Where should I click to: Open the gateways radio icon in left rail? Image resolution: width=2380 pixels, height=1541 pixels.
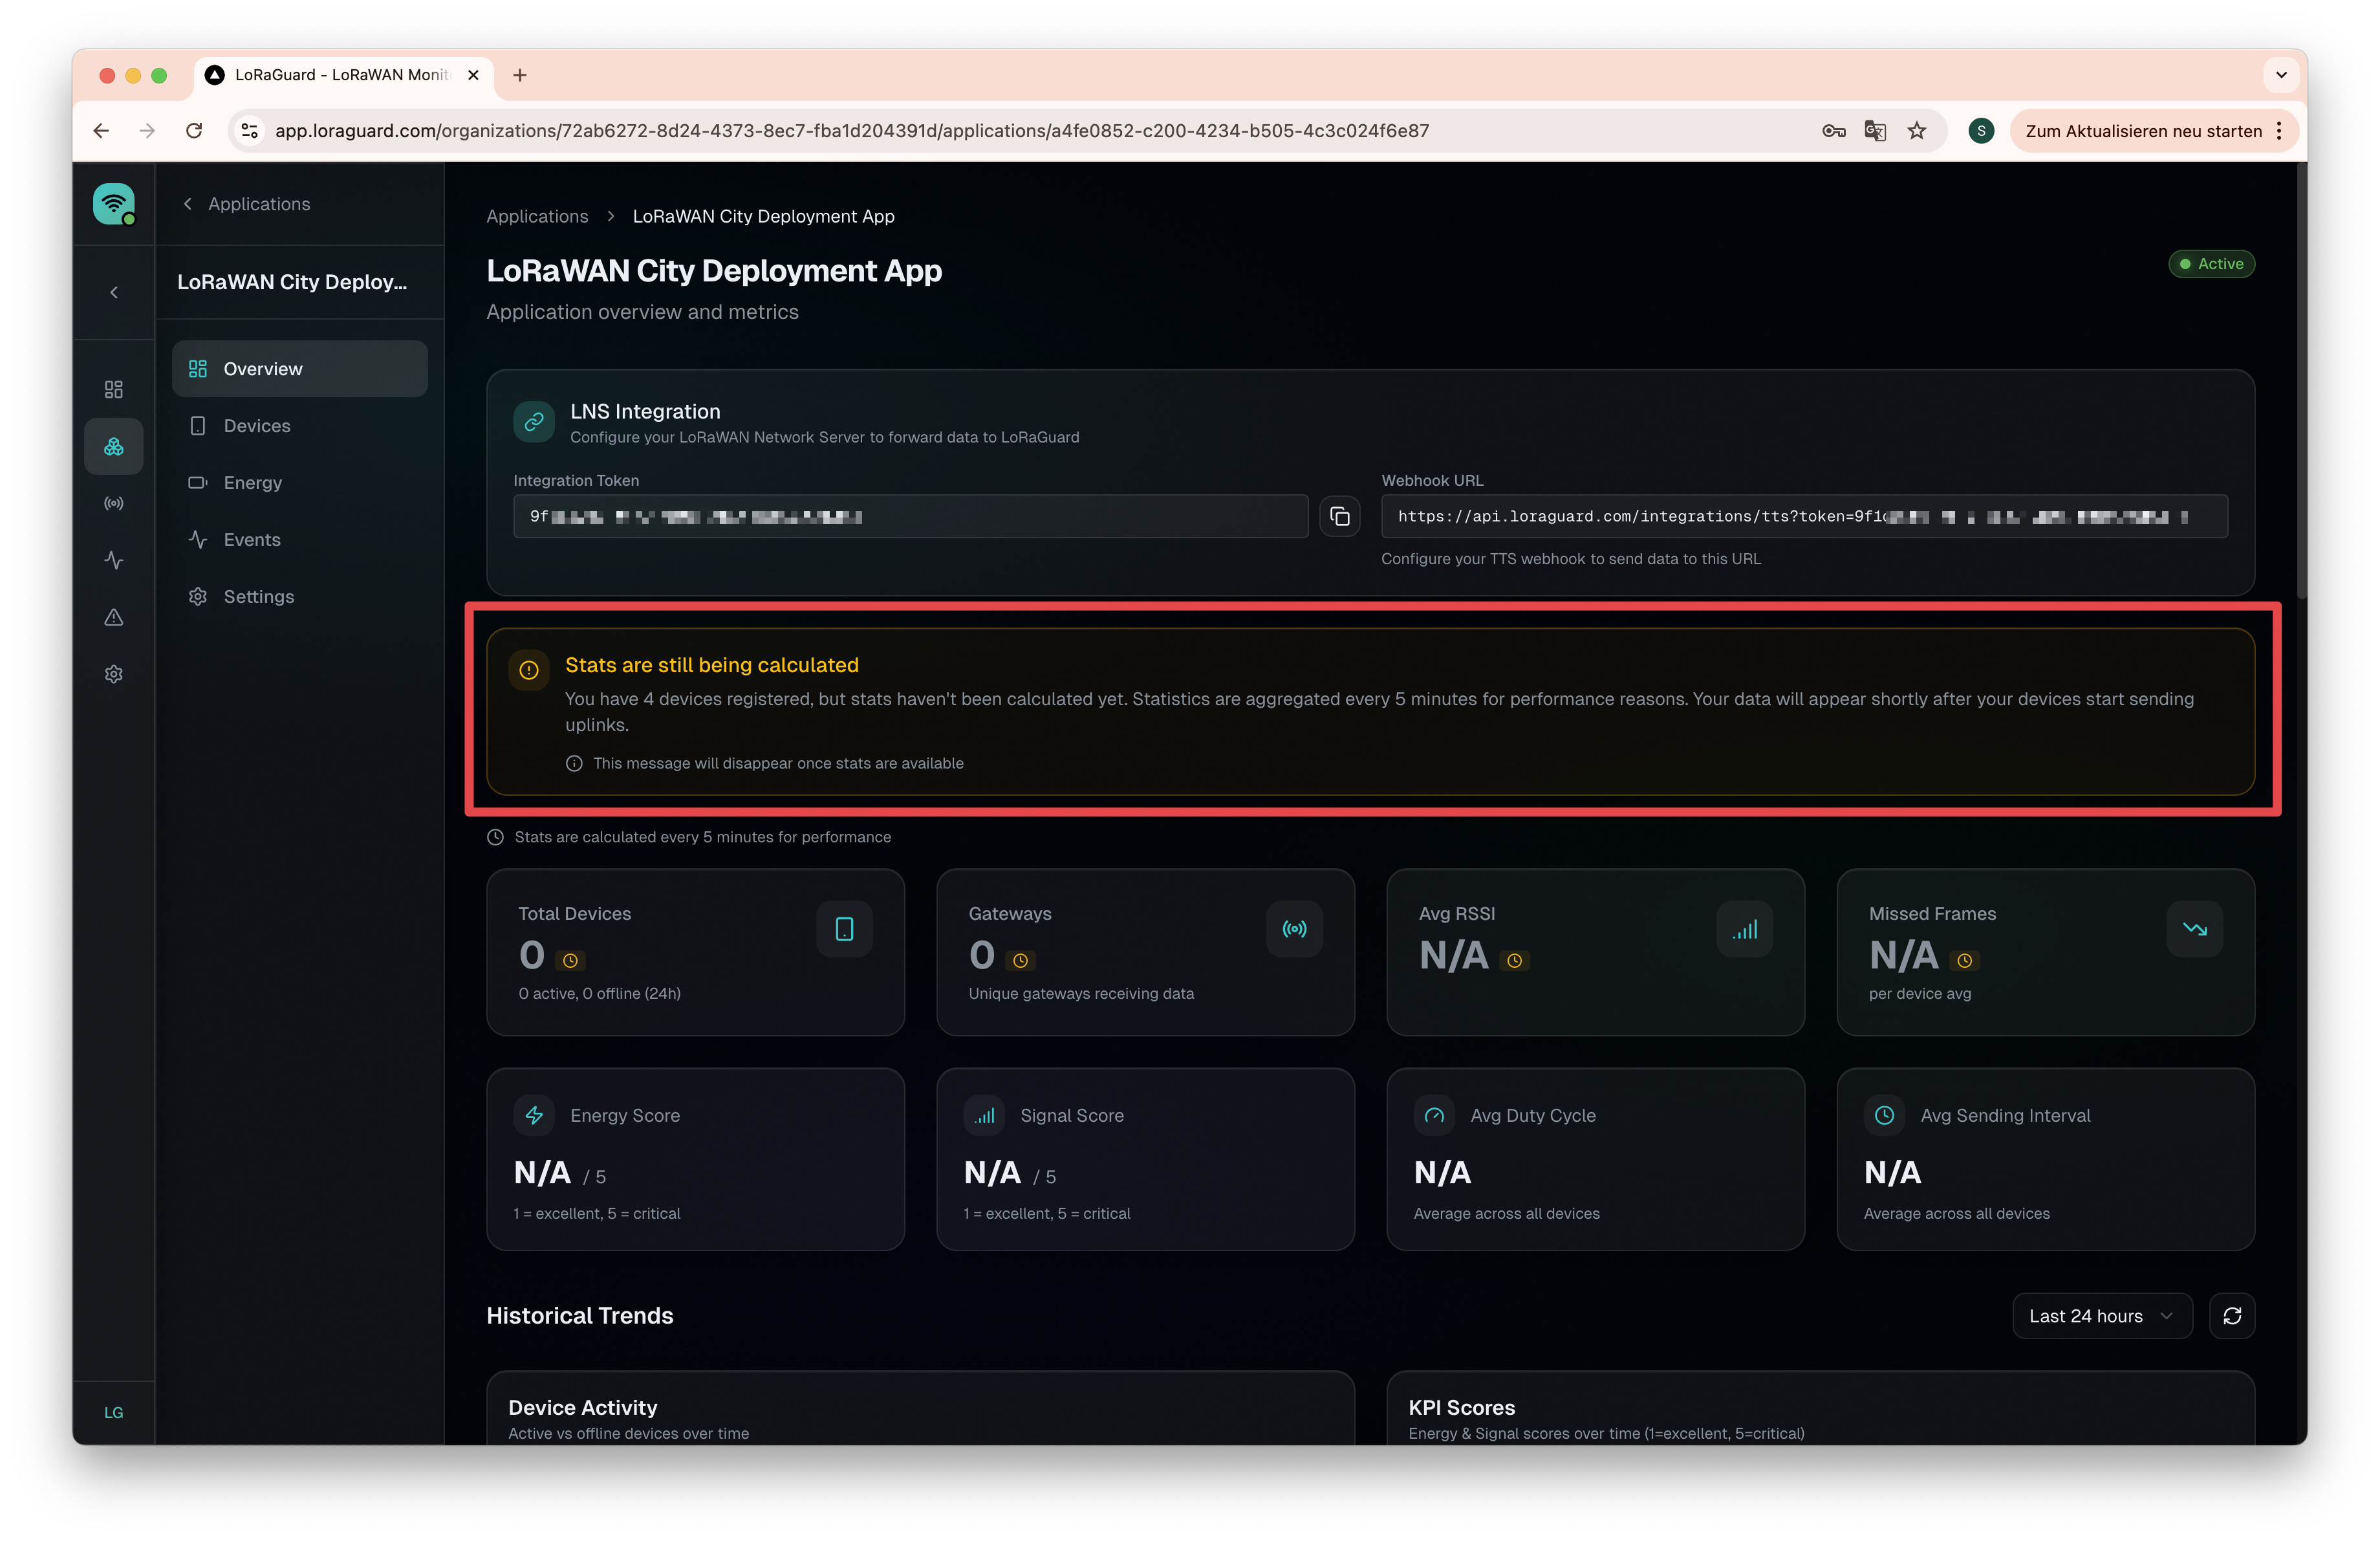[114, 503]
